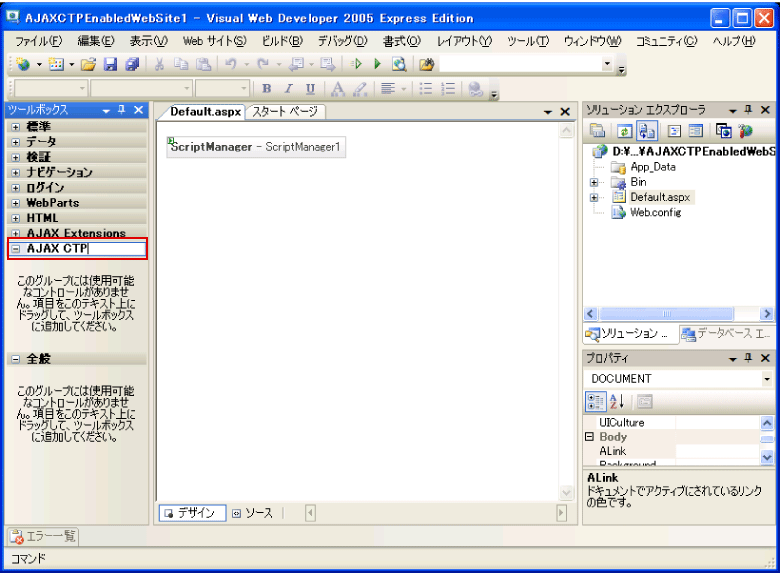Select the ScriptManager control on the design surface
The image size is (780, 575).
[x=256, y=147]
